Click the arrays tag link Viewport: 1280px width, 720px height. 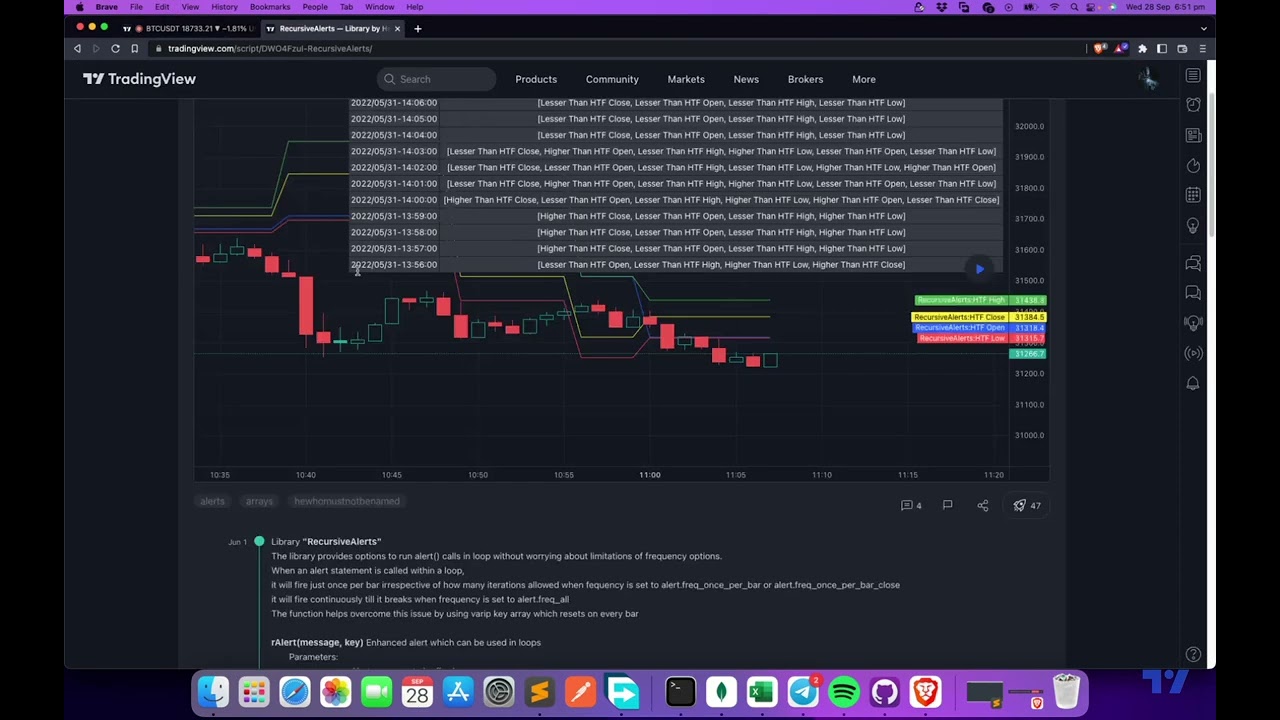pos(259,501)
